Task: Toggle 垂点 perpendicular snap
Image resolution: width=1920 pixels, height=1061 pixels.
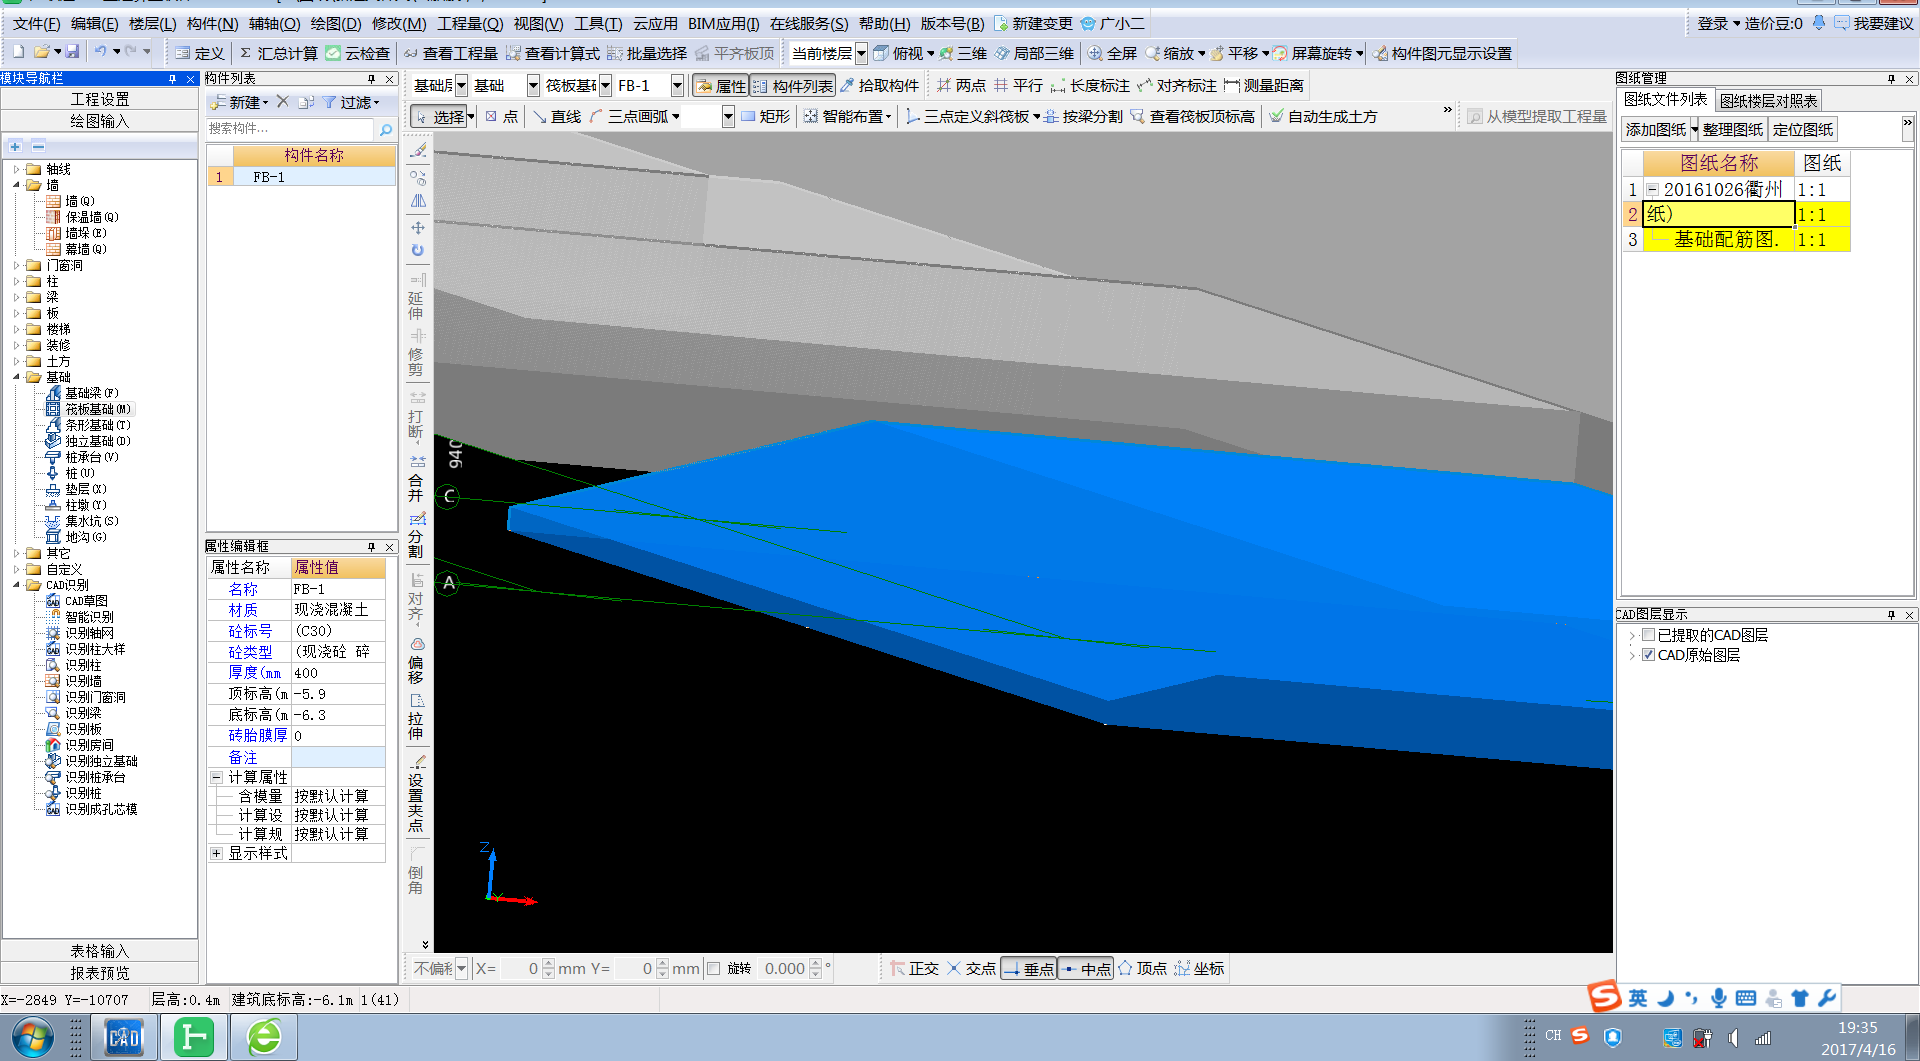Action: pos(1029,968)
